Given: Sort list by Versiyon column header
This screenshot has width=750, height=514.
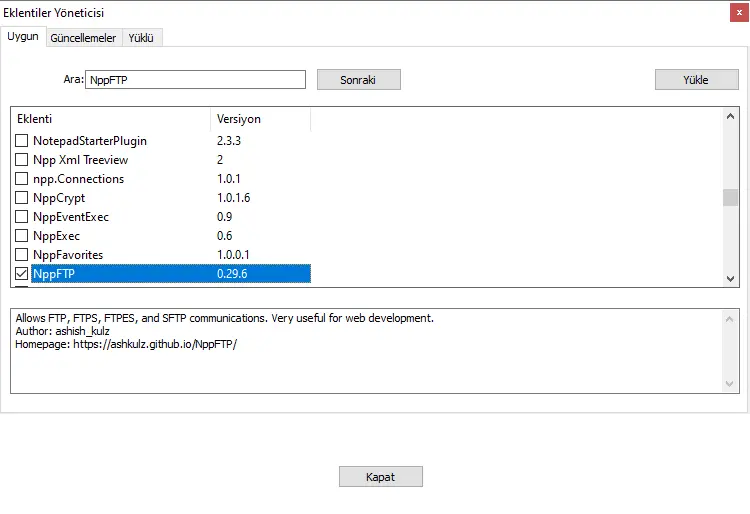Looking at the screenshot, I should point(260,119).
